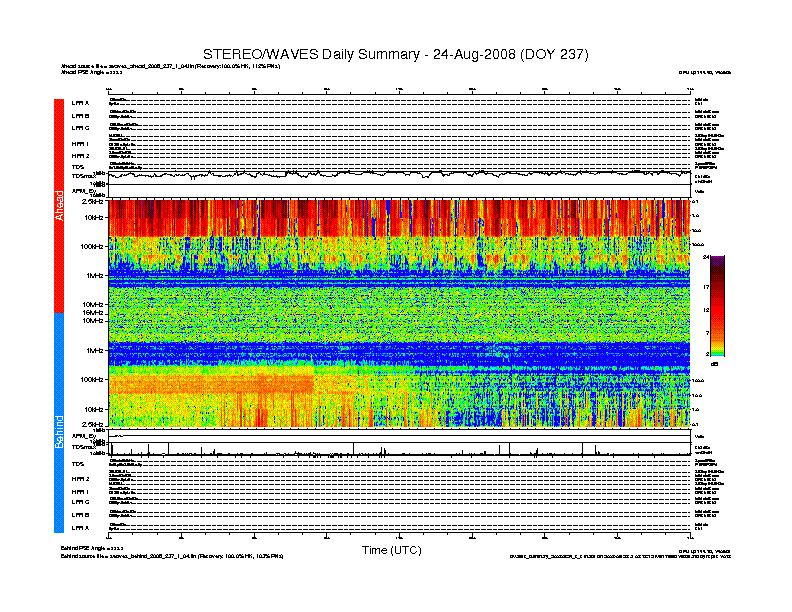
Task: Click the Behind 1MHz frequency axis label
Action: click(95, 350)
